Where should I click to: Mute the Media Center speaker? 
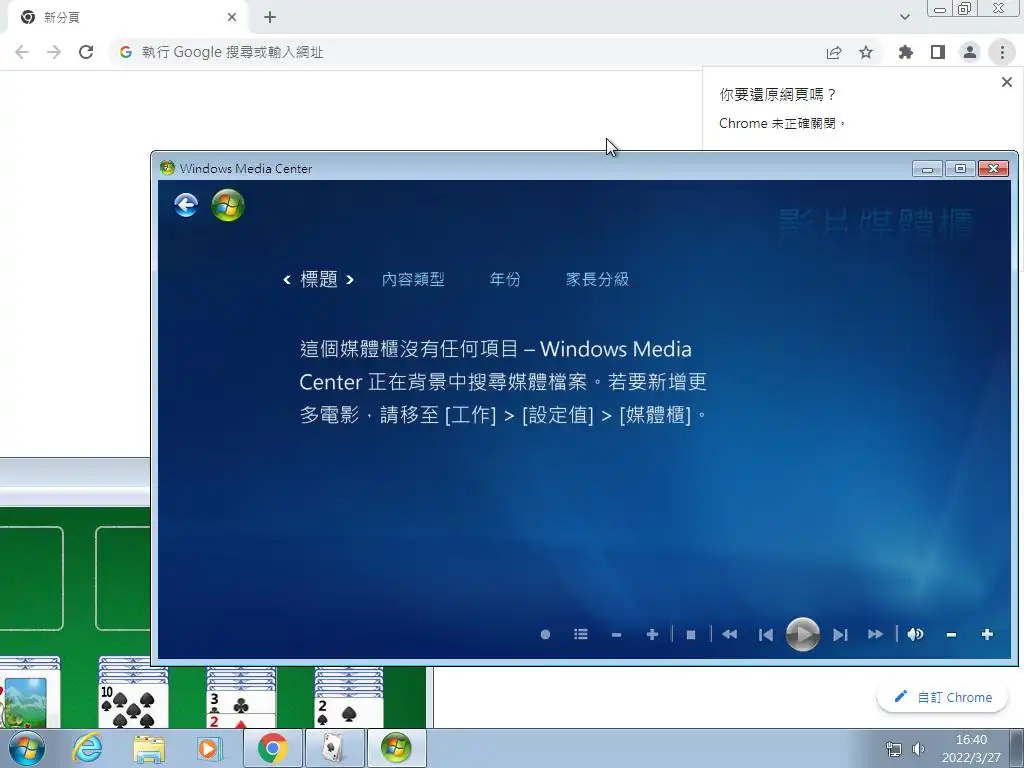[x=915, y=634]
